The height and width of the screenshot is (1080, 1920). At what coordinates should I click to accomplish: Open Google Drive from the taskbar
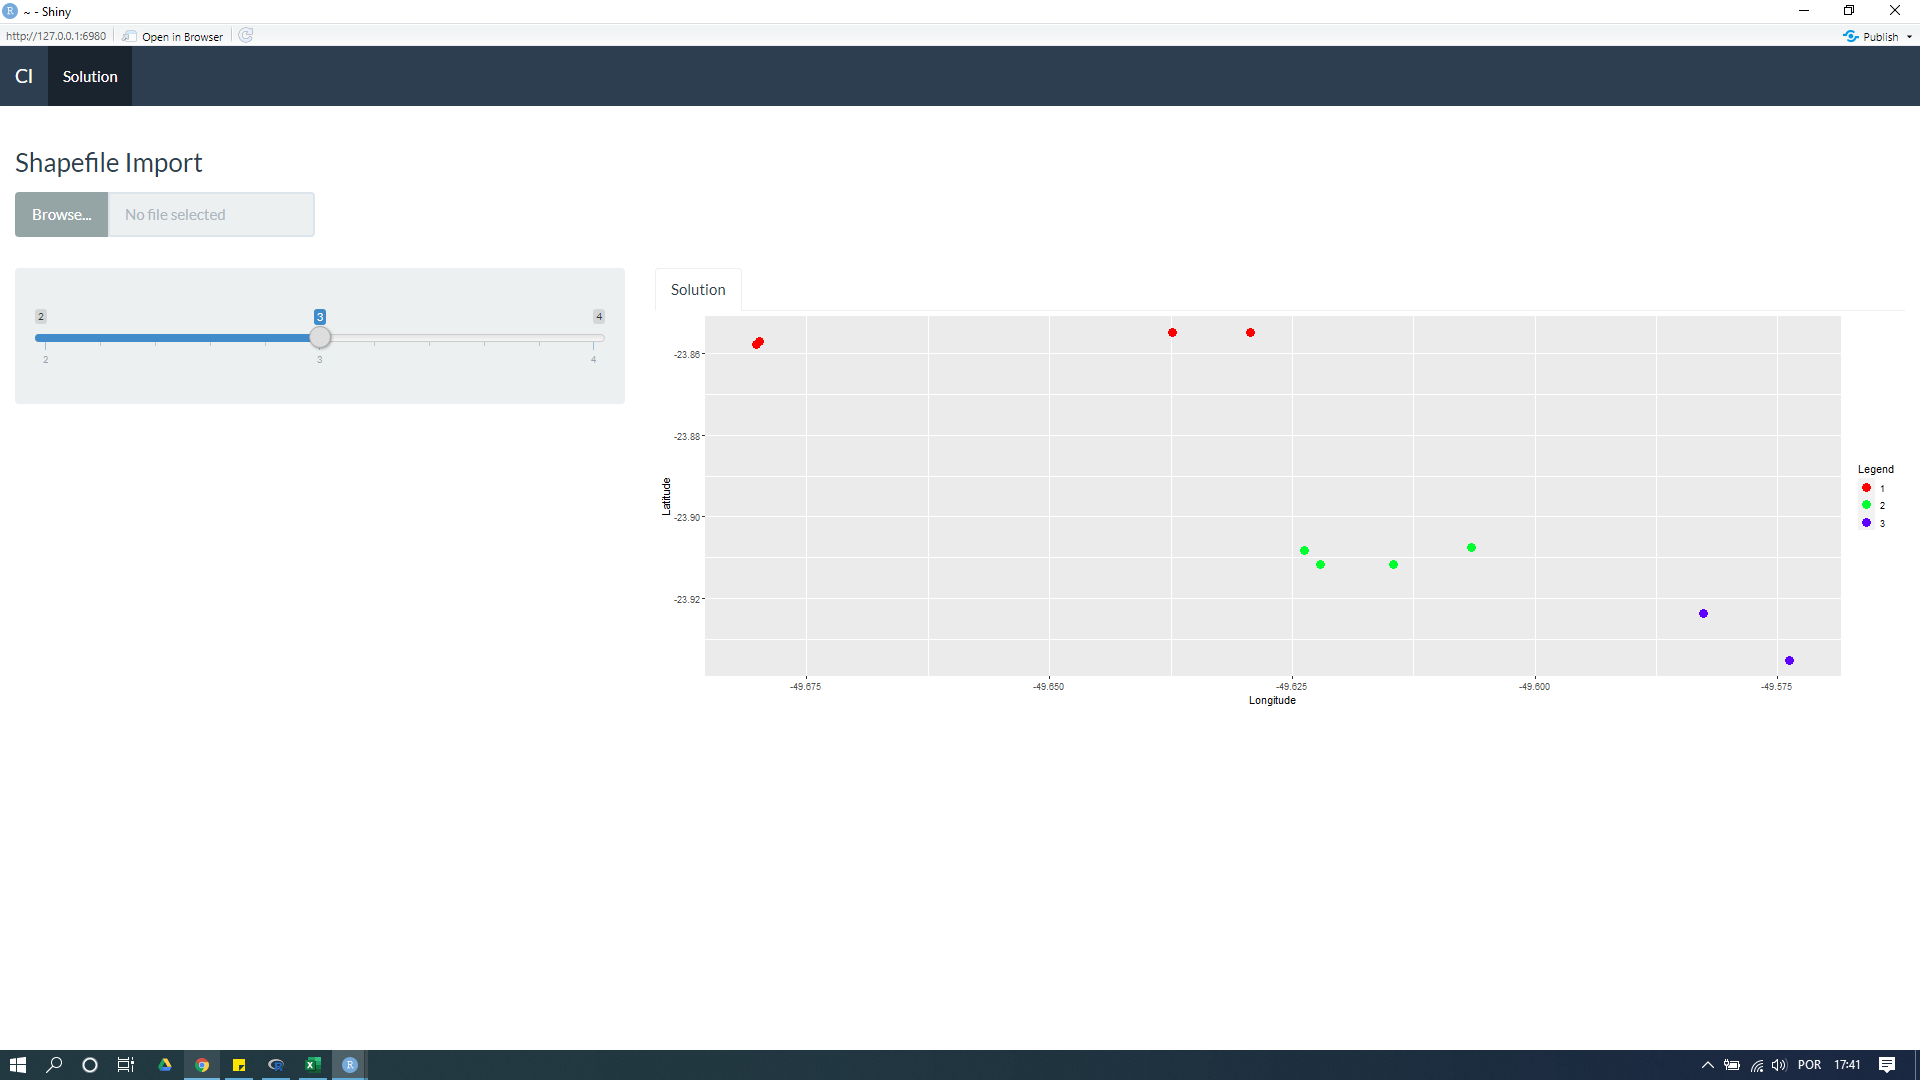coord(165,1065)
